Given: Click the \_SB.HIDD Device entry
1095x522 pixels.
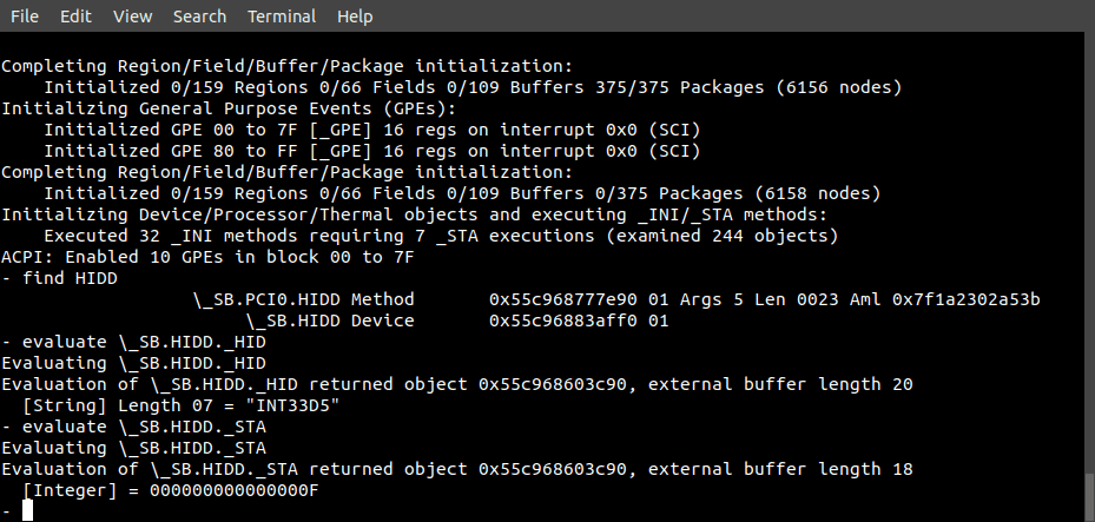Looking at the screenshot, I should [330, 321].
